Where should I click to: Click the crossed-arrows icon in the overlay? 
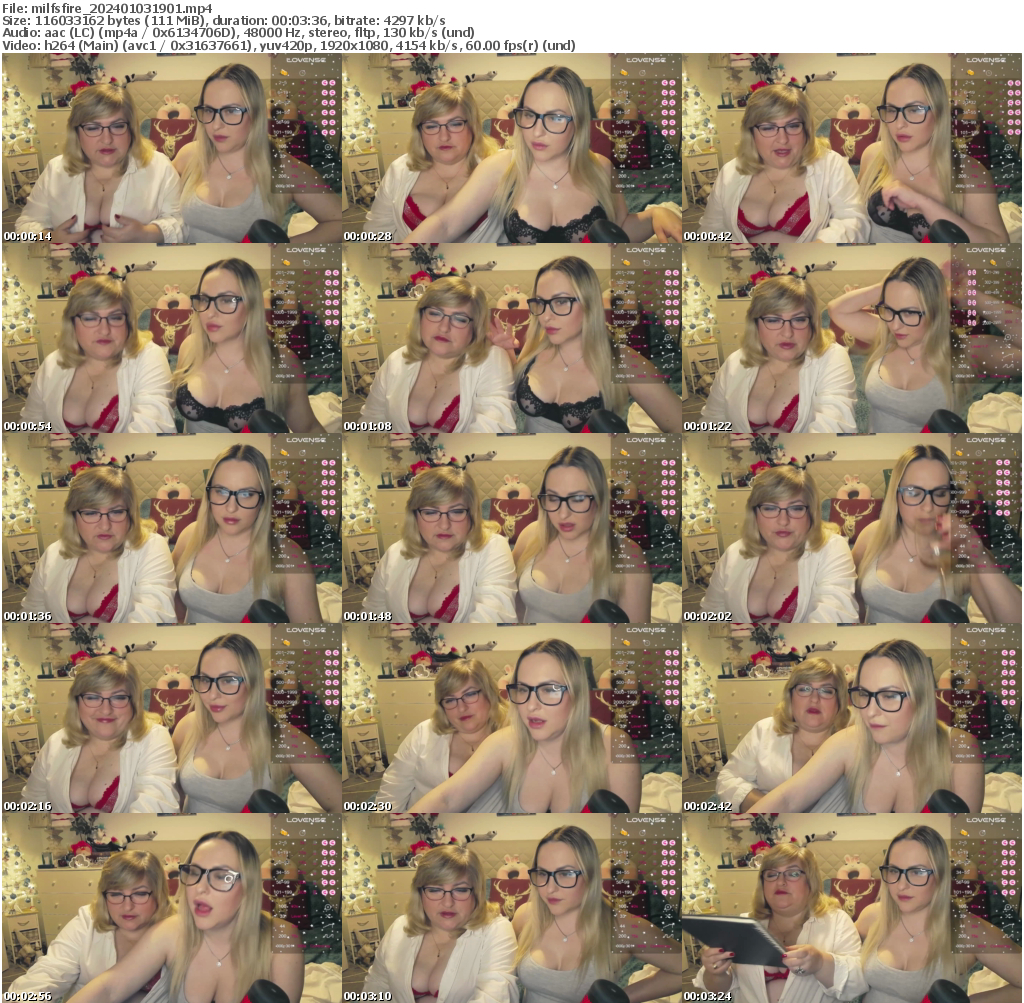328,156
